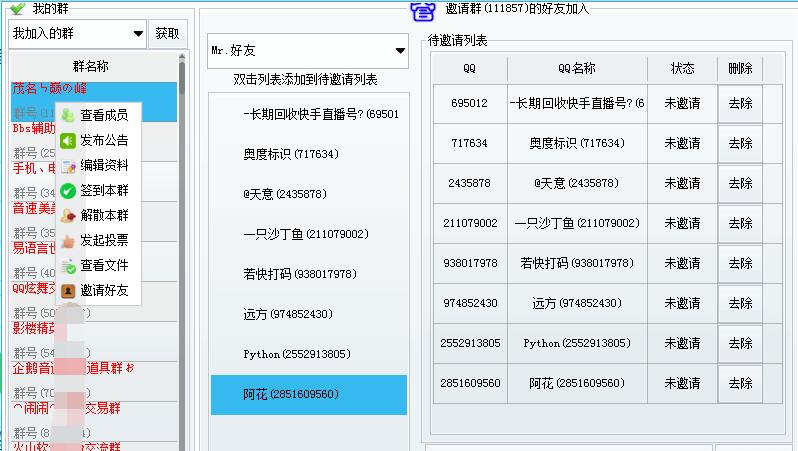Click 去除 for 奥度标识 row
The width and height of the screenshot is (798, 451).
coord(740,144)
